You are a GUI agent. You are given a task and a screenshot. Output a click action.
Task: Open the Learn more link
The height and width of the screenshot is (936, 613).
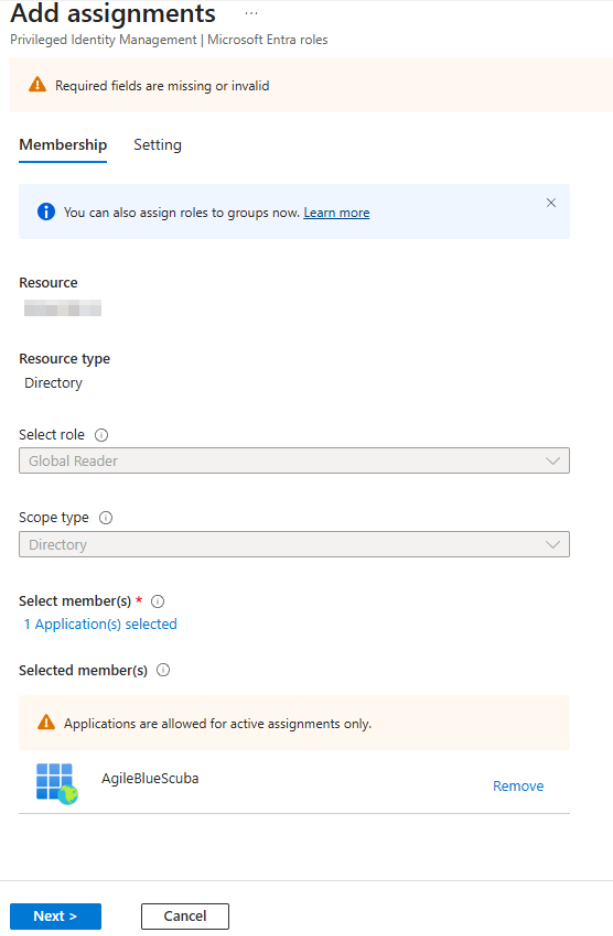pyautogui.click(x=336, y=213)
